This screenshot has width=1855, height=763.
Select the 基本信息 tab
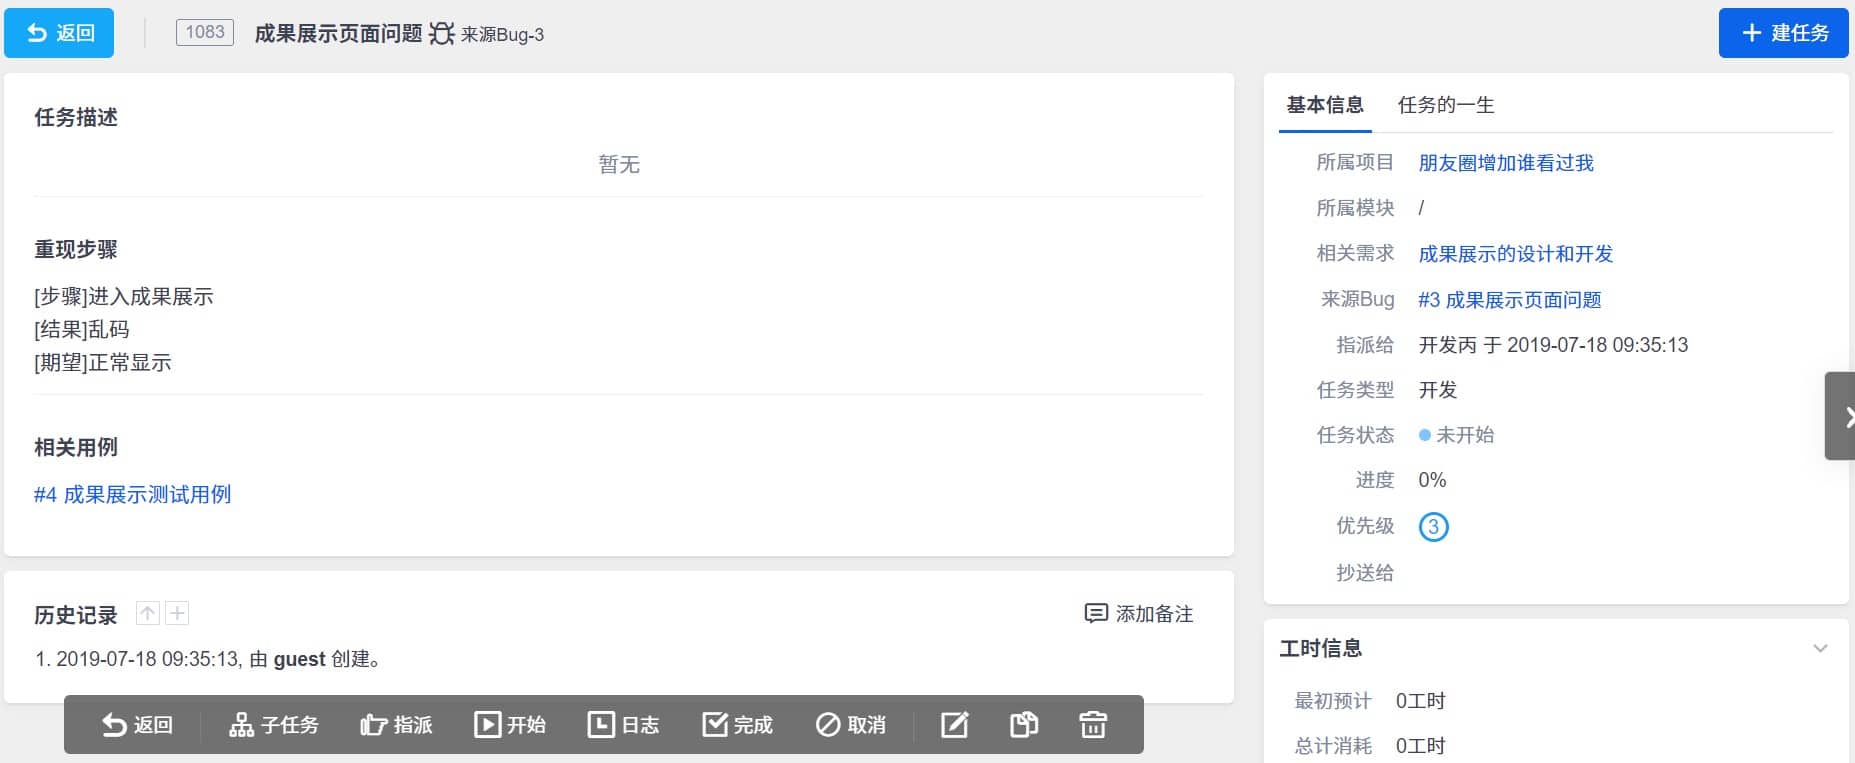click(x=1324, y=105)
